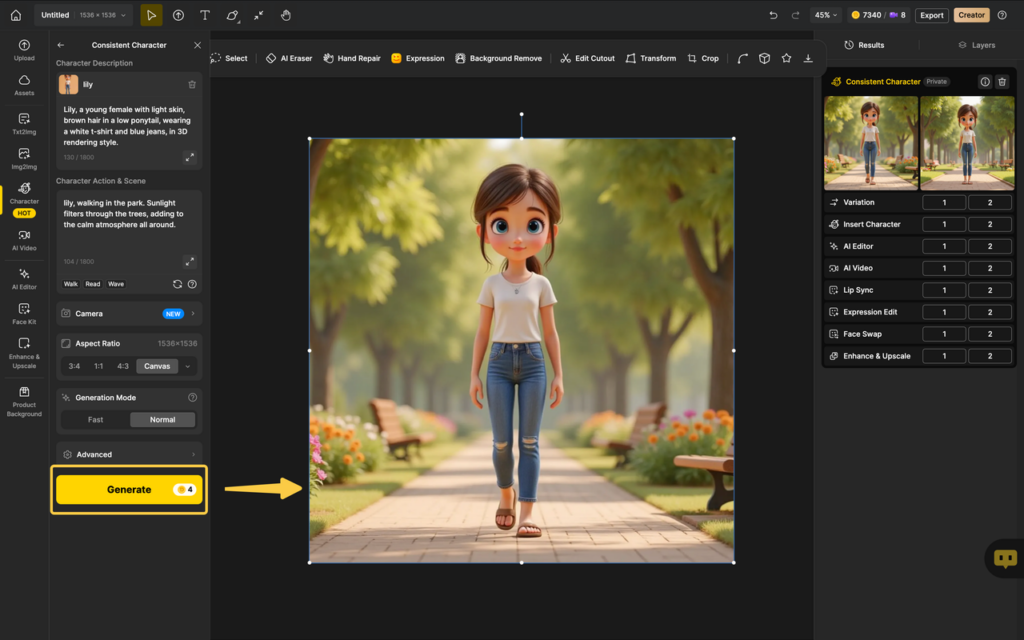The image size is (1024, 640).
Task: Switch to the Results tab
Action: 864,45
